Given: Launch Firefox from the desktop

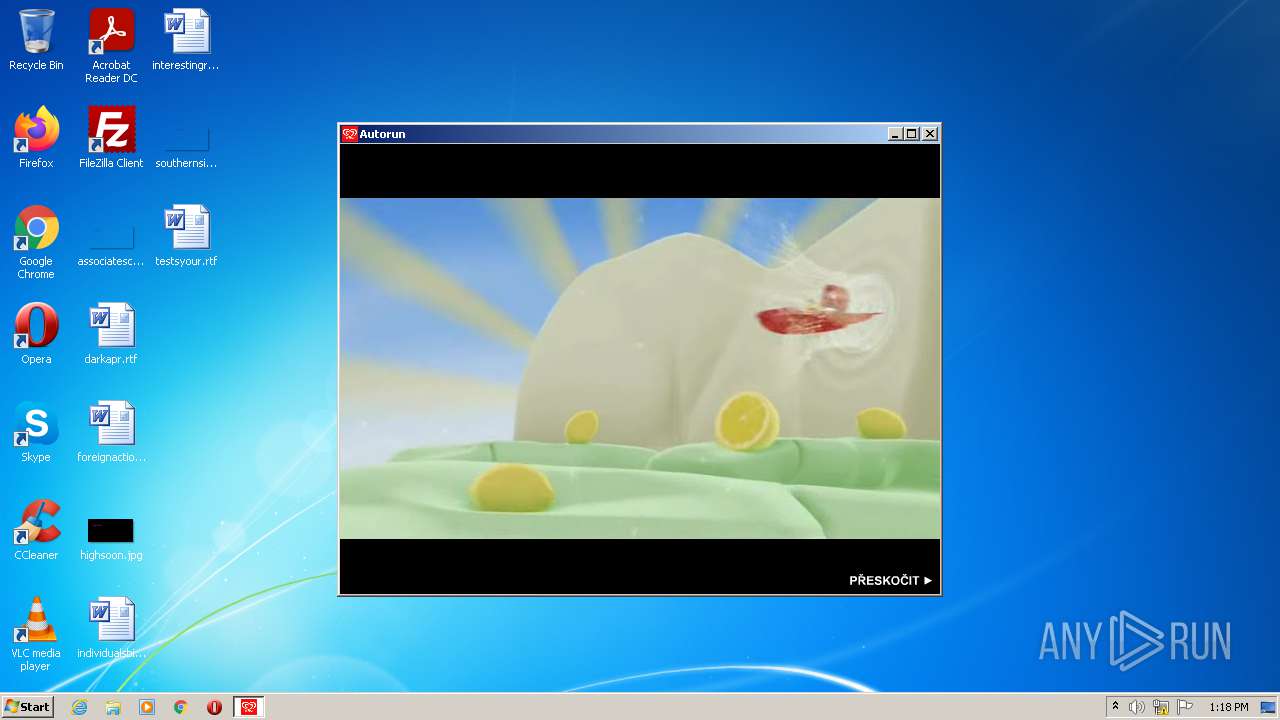Looking at the screenshot, I should pos(36,138).
